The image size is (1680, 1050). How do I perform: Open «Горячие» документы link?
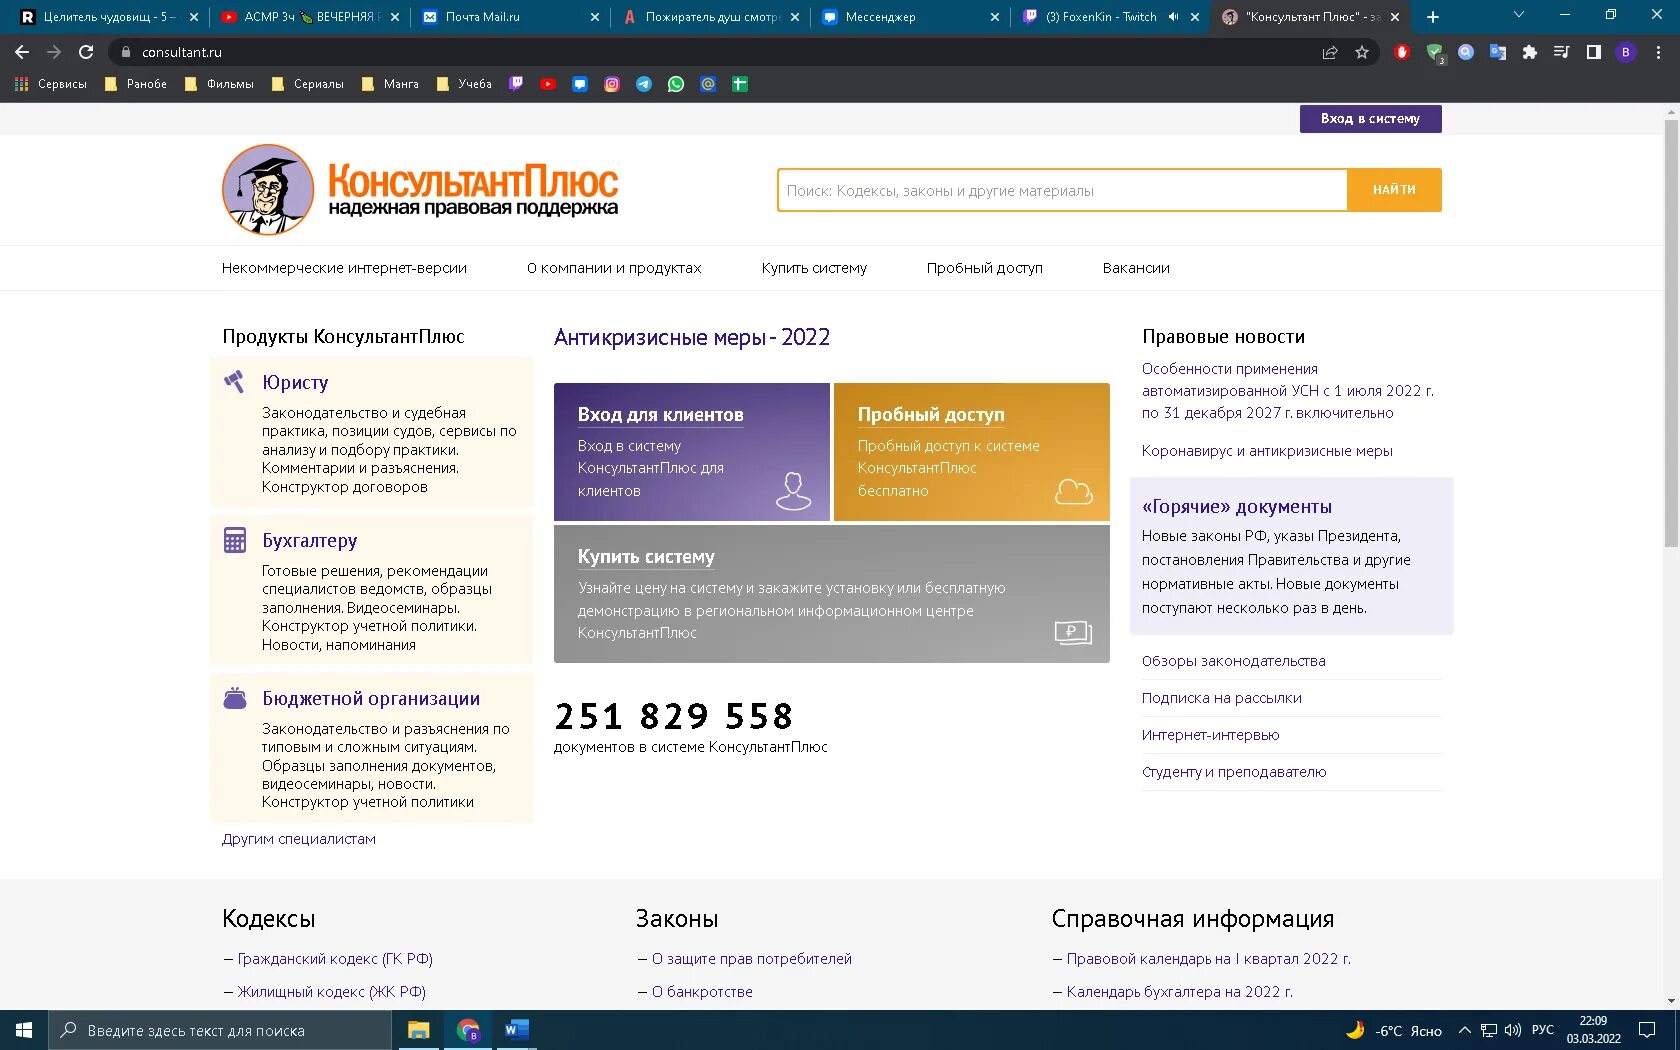point(1237,507)
